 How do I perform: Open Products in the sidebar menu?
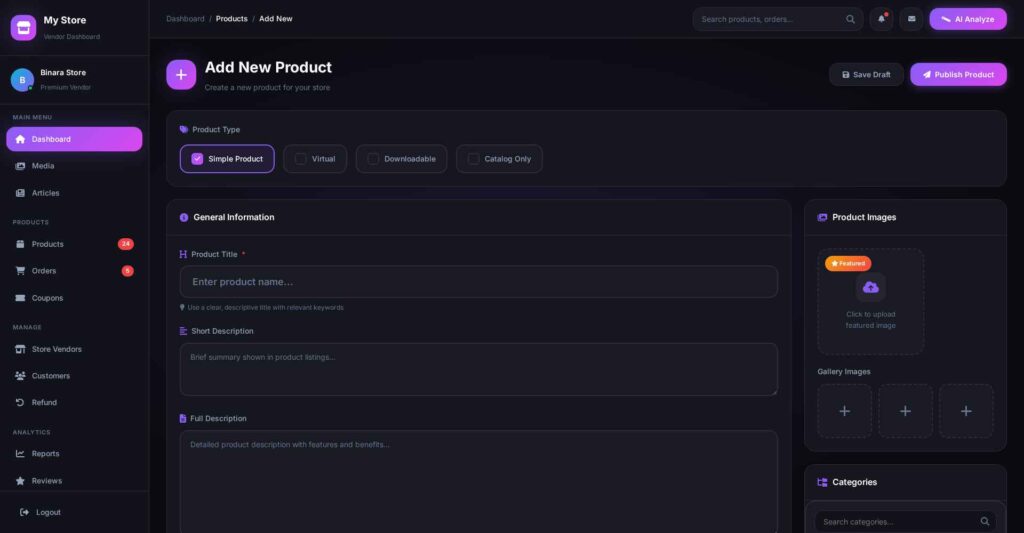(48, 244)
